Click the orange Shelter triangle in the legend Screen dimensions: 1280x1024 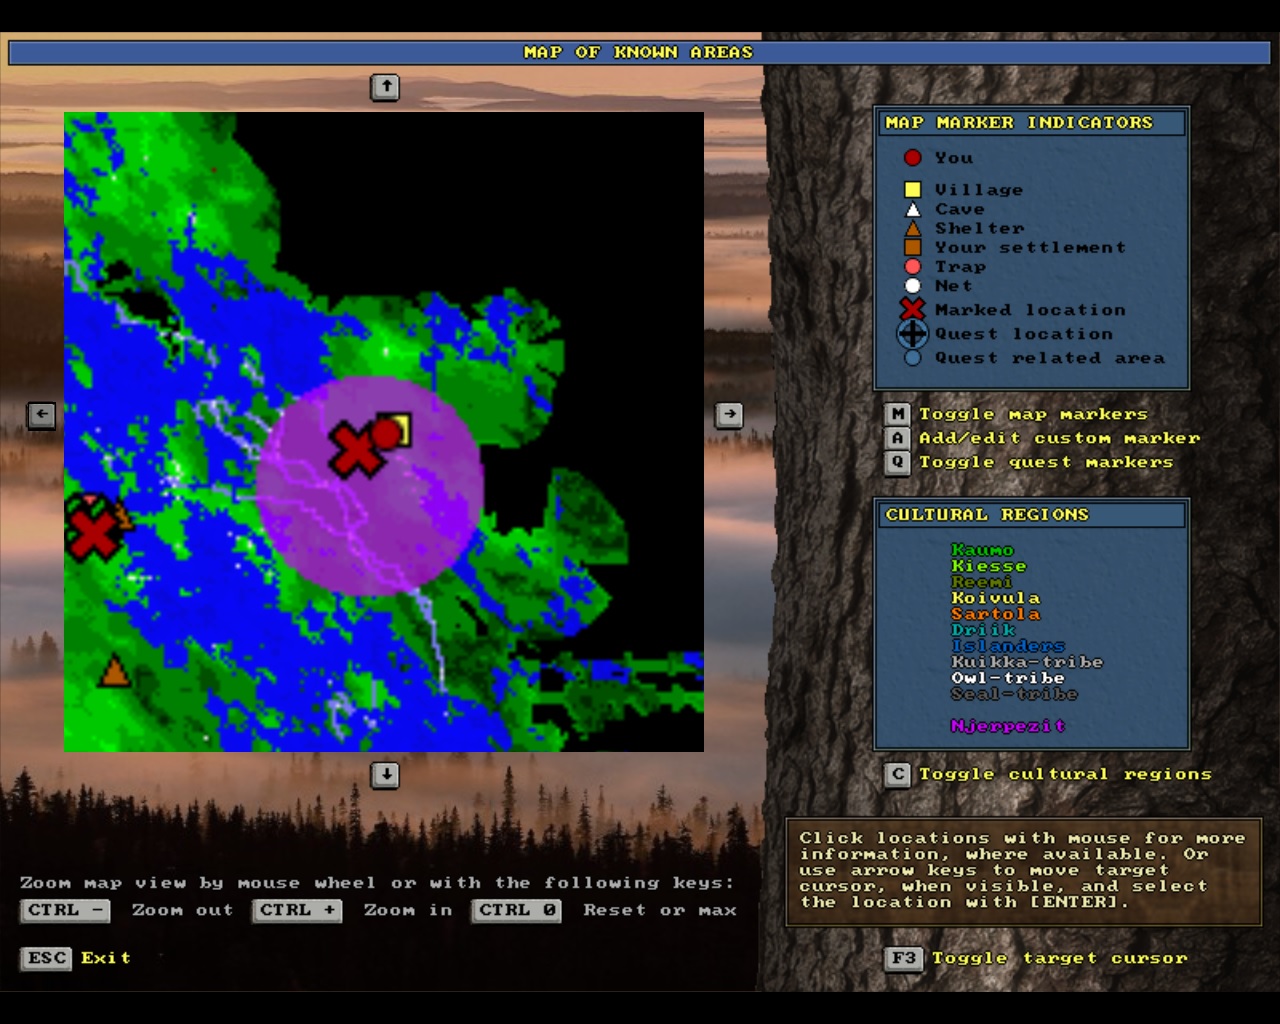point(912,228)
